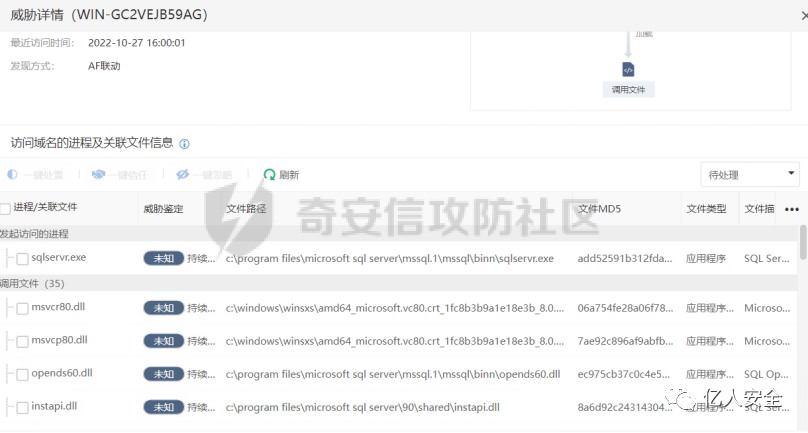Click the 文件类型 column header

(x=706, y=209)
